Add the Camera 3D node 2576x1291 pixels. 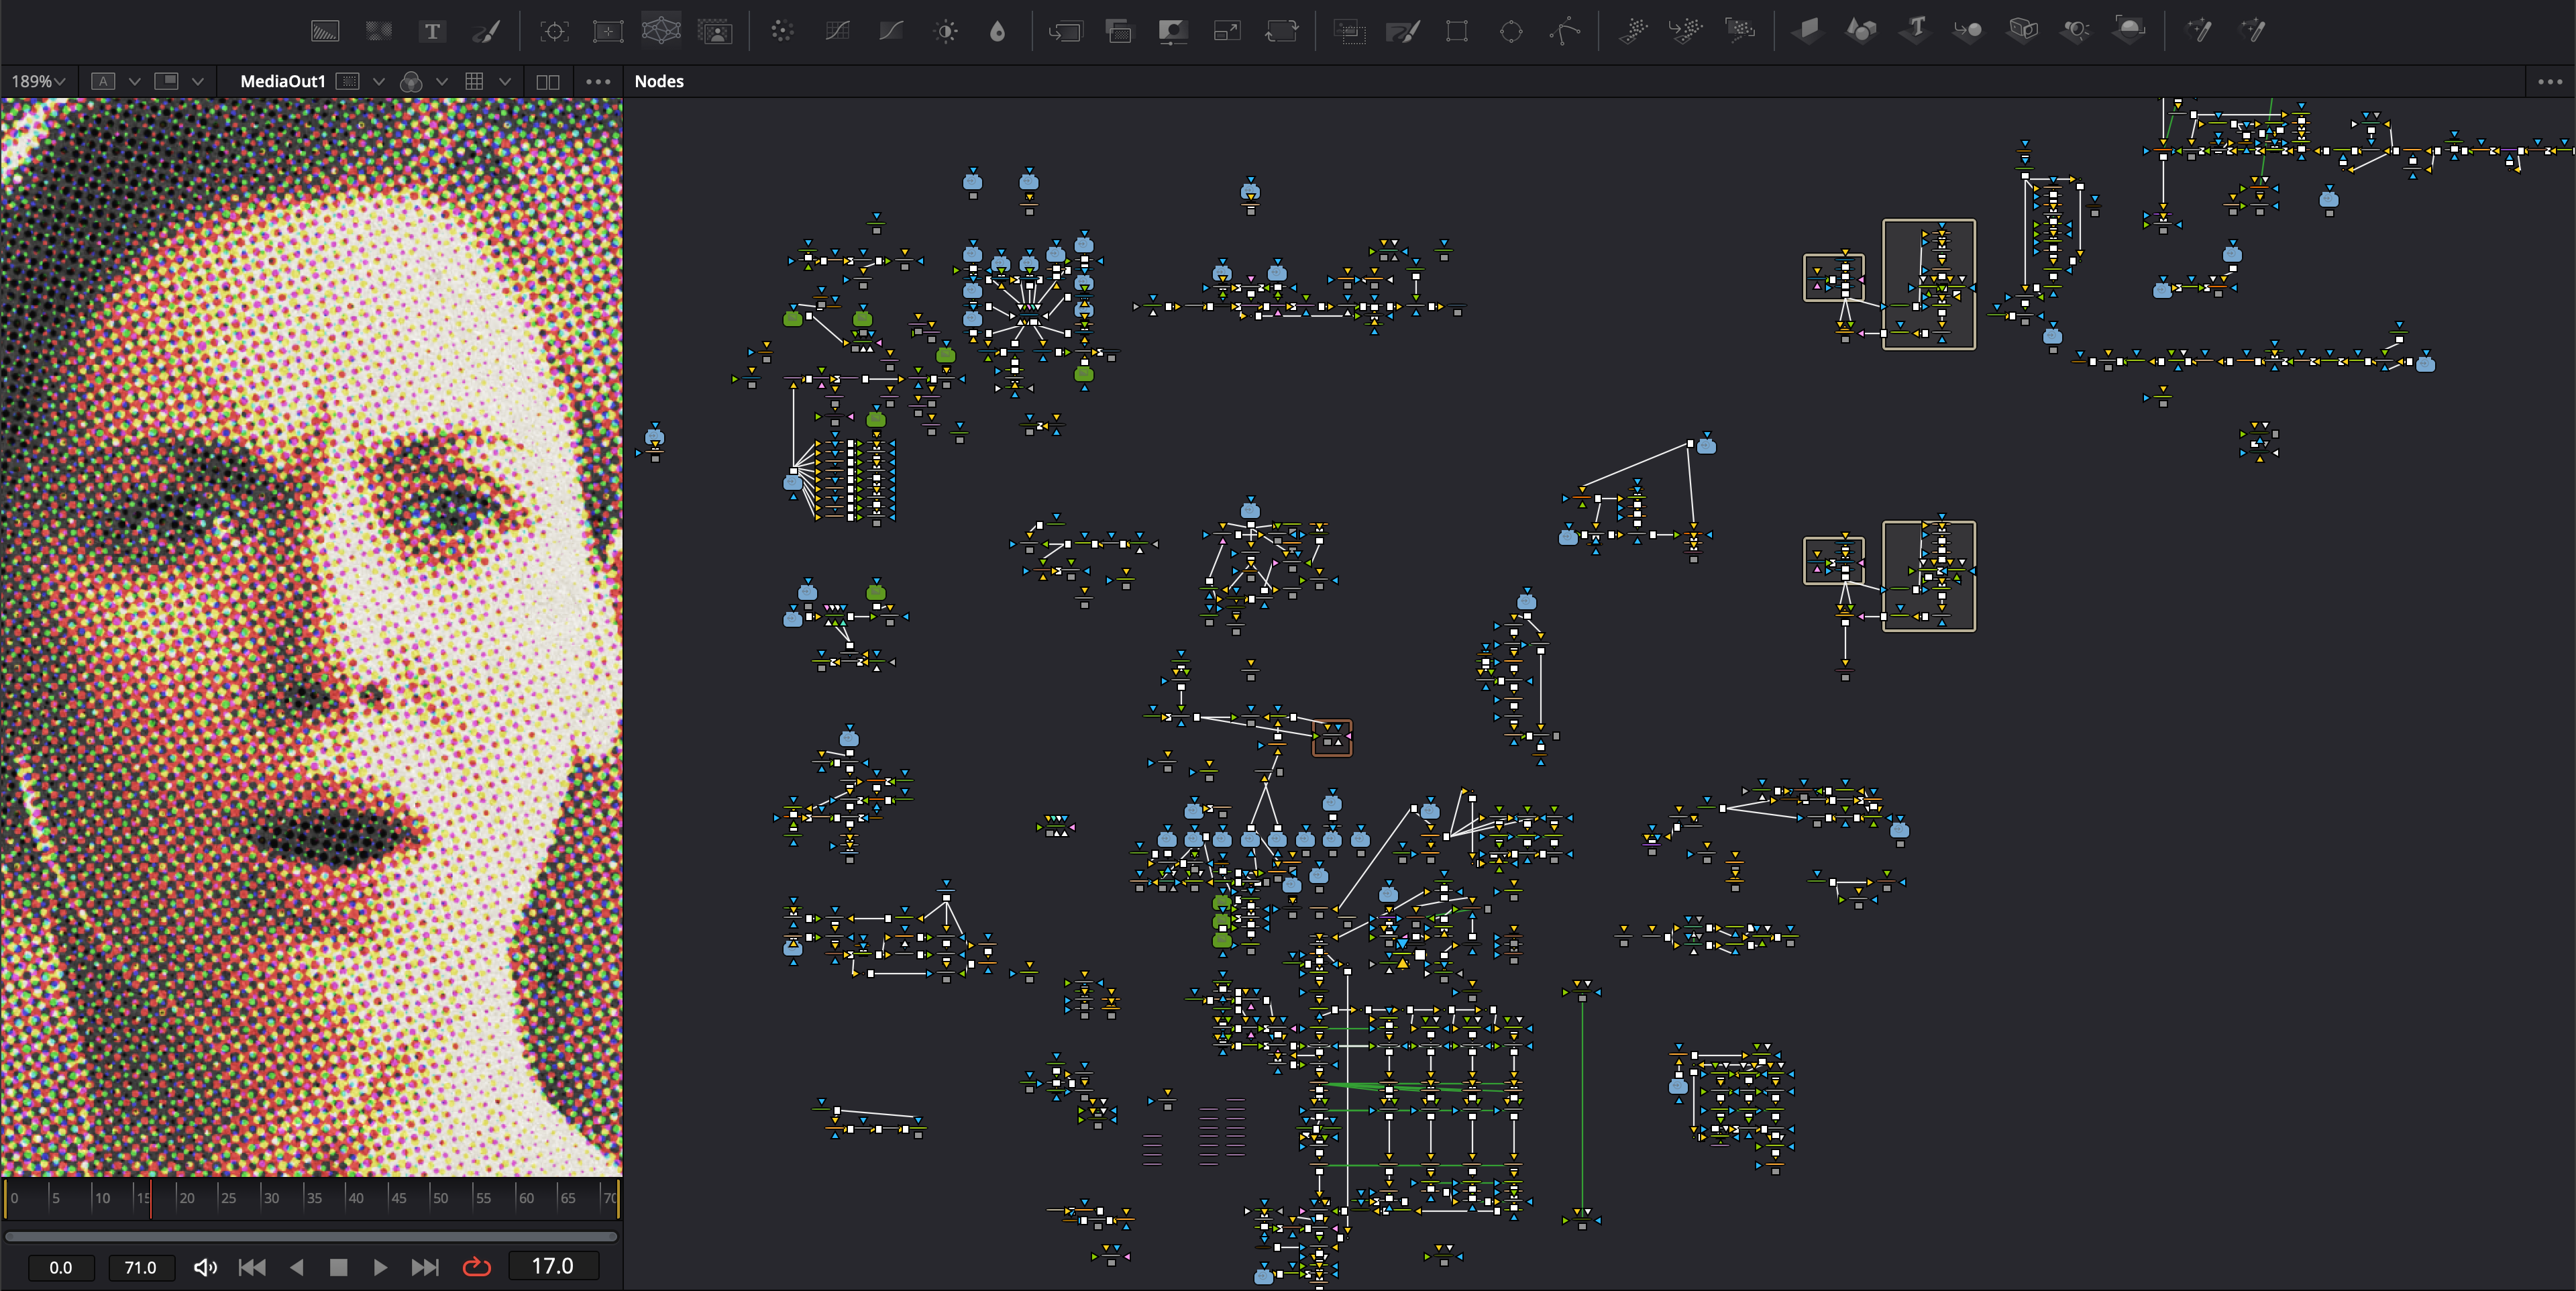(x=2023, y=31)
